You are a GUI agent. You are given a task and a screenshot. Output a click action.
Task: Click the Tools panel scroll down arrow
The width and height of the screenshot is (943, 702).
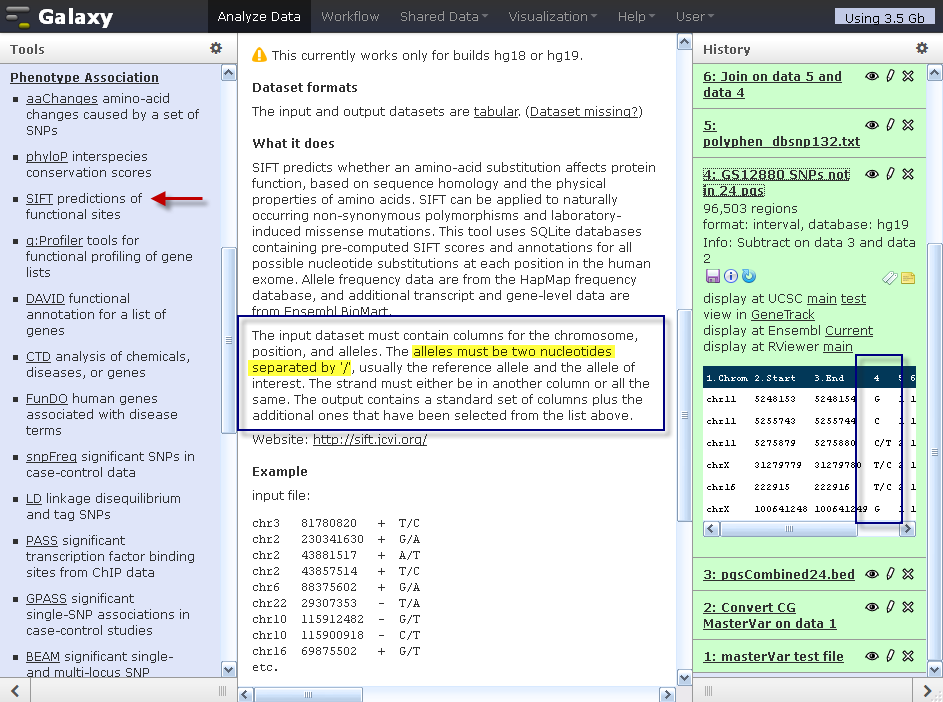click(229, 669)
